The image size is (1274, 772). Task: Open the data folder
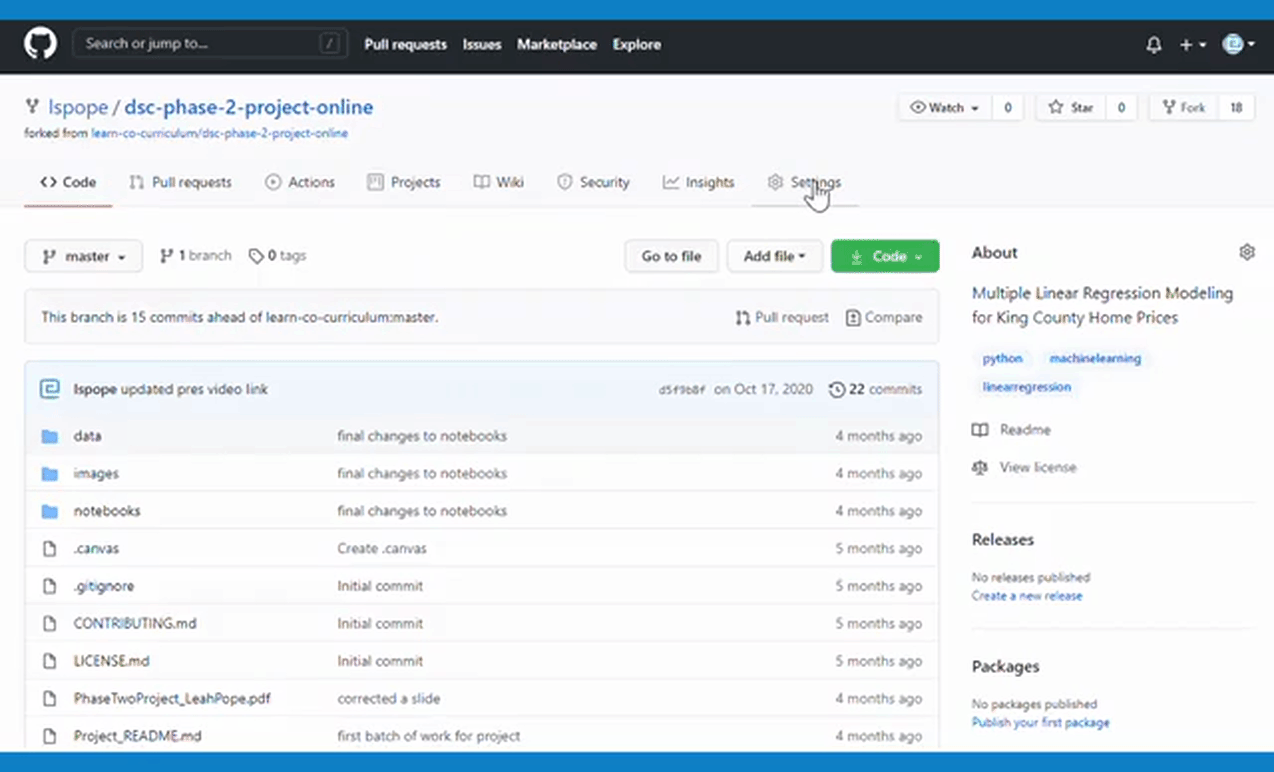87,436
